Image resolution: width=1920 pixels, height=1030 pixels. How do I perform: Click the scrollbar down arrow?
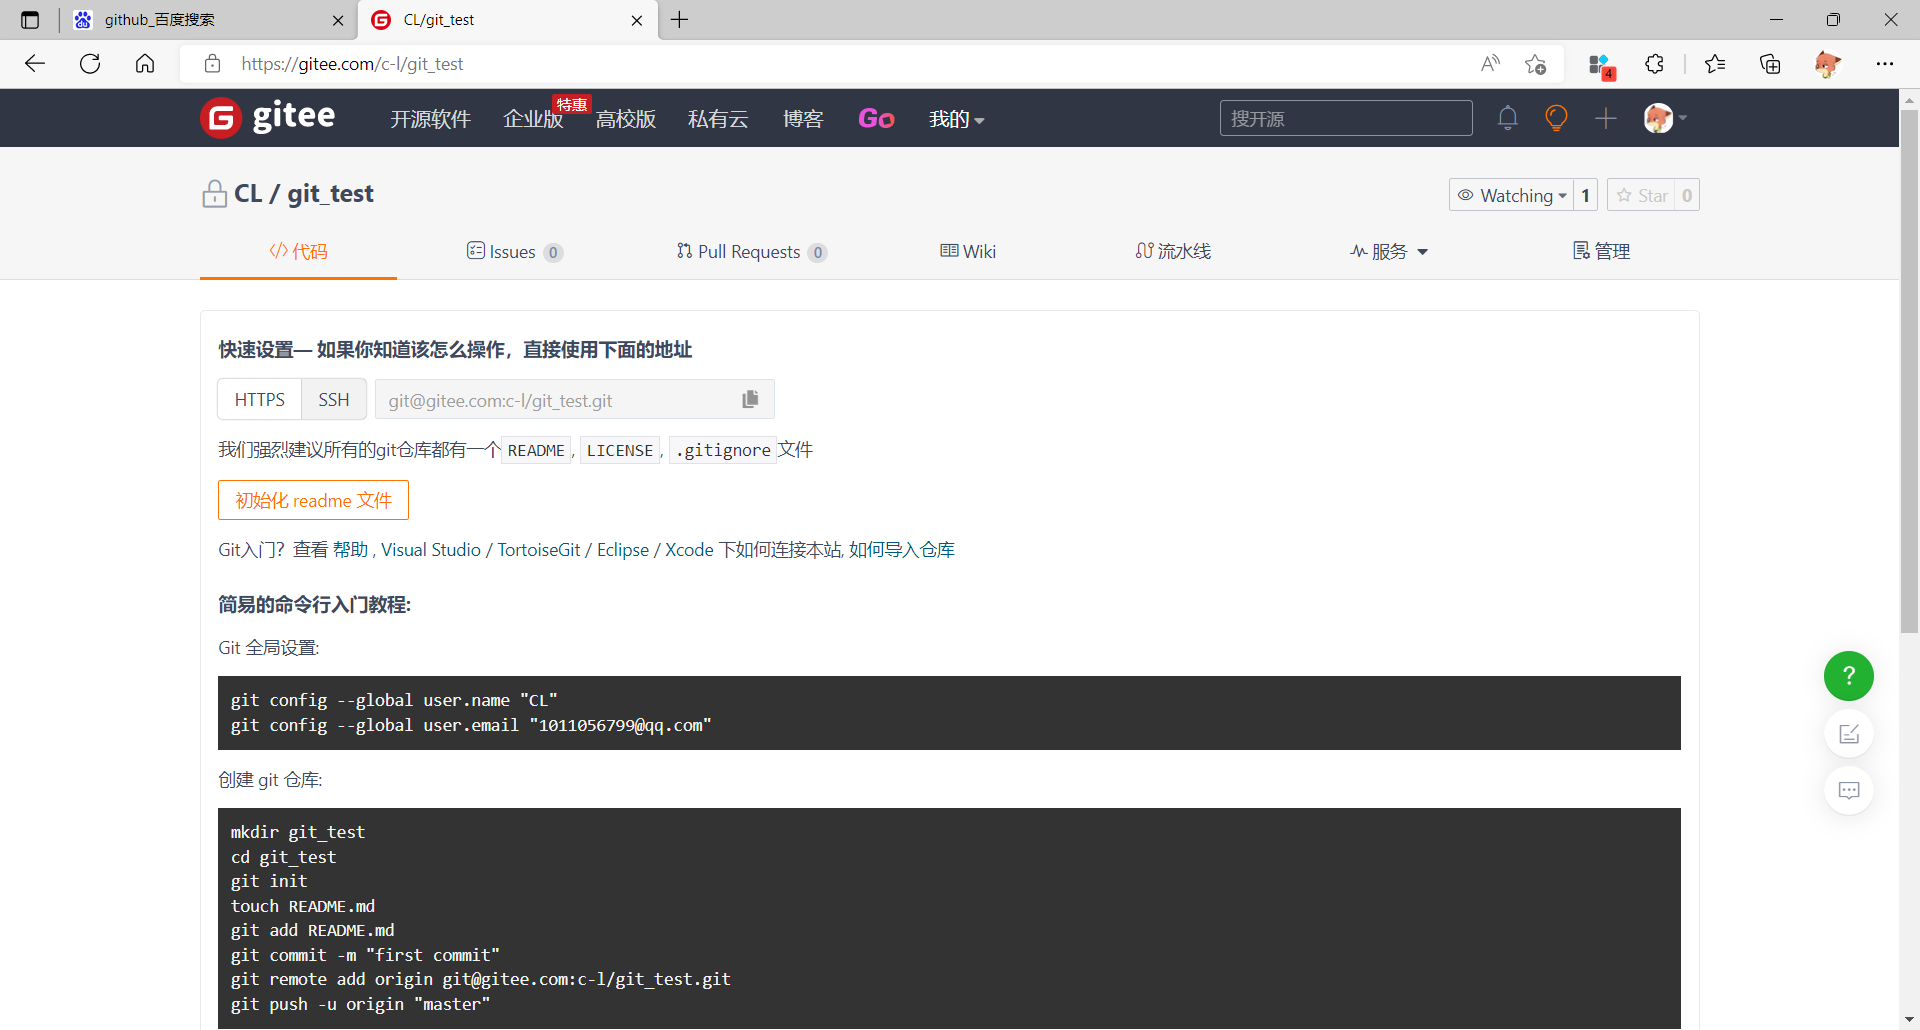click(x=1909, y=1020)
